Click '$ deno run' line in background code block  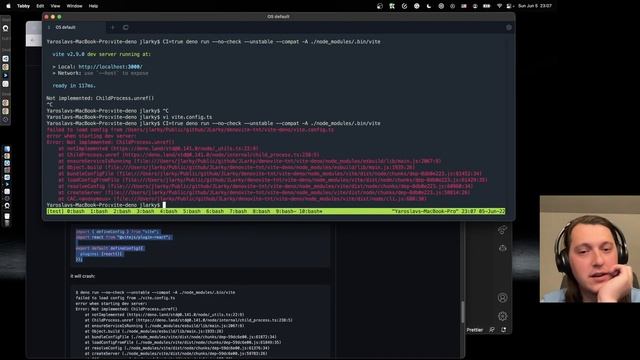[x=155, y=293]
